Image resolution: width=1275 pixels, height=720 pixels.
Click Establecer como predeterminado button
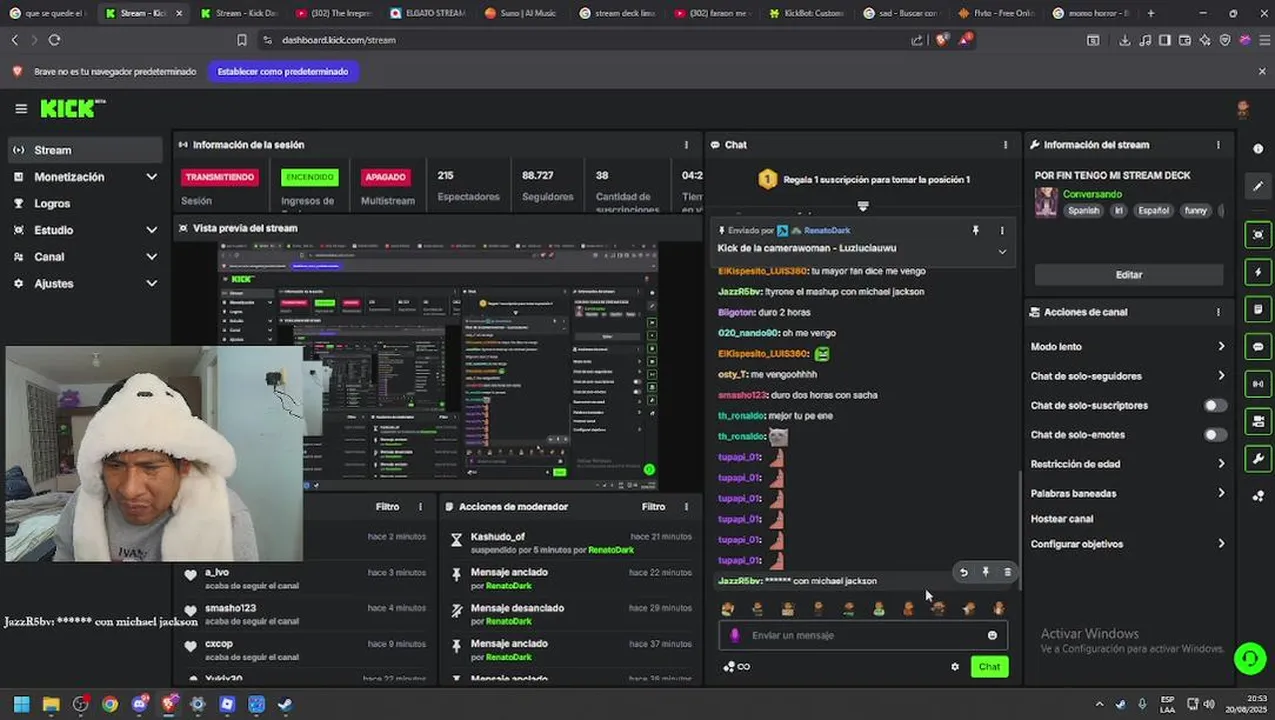[x=283, y=72]
